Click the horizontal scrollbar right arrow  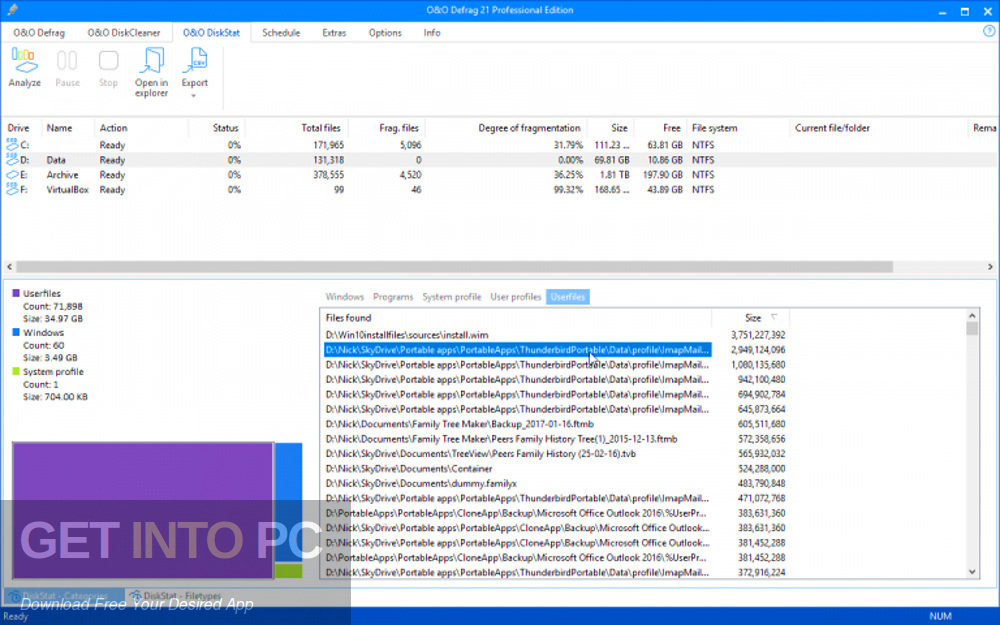tap(990, 267)
